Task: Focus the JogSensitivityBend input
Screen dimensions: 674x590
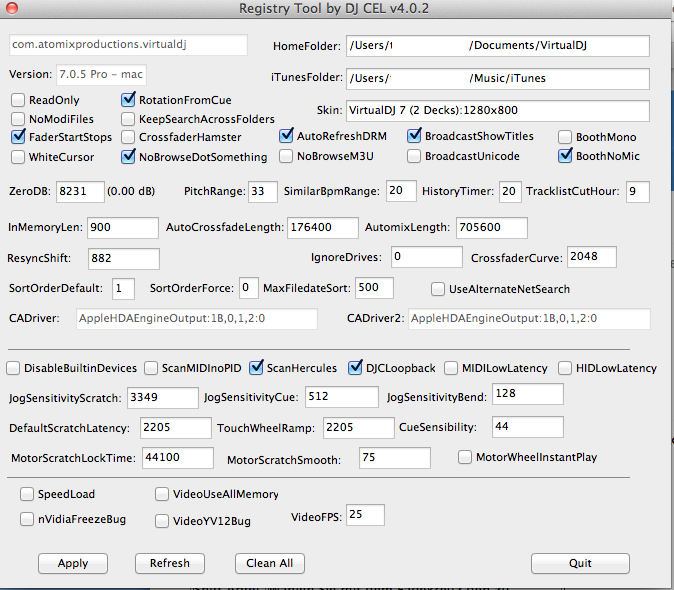Action: [528, 394]
